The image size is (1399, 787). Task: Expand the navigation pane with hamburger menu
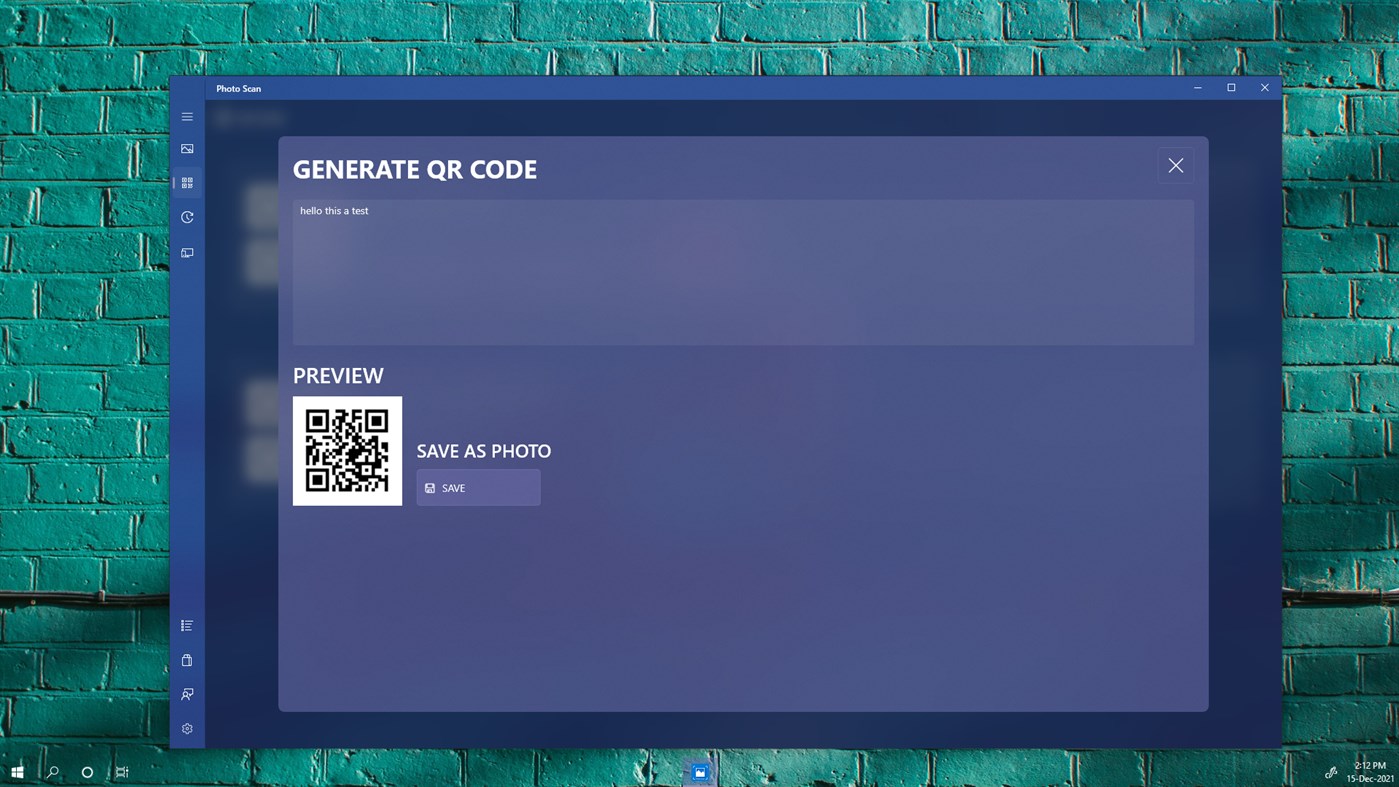[x=187, y=116]
